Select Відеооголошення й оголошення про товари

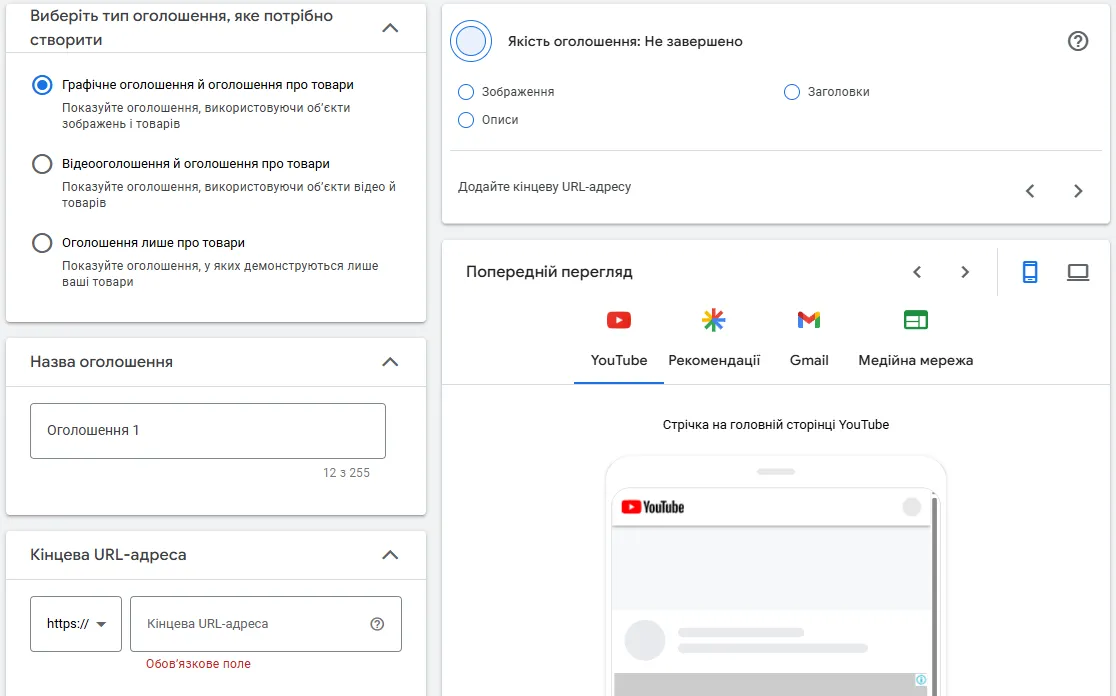pos(42,164)
